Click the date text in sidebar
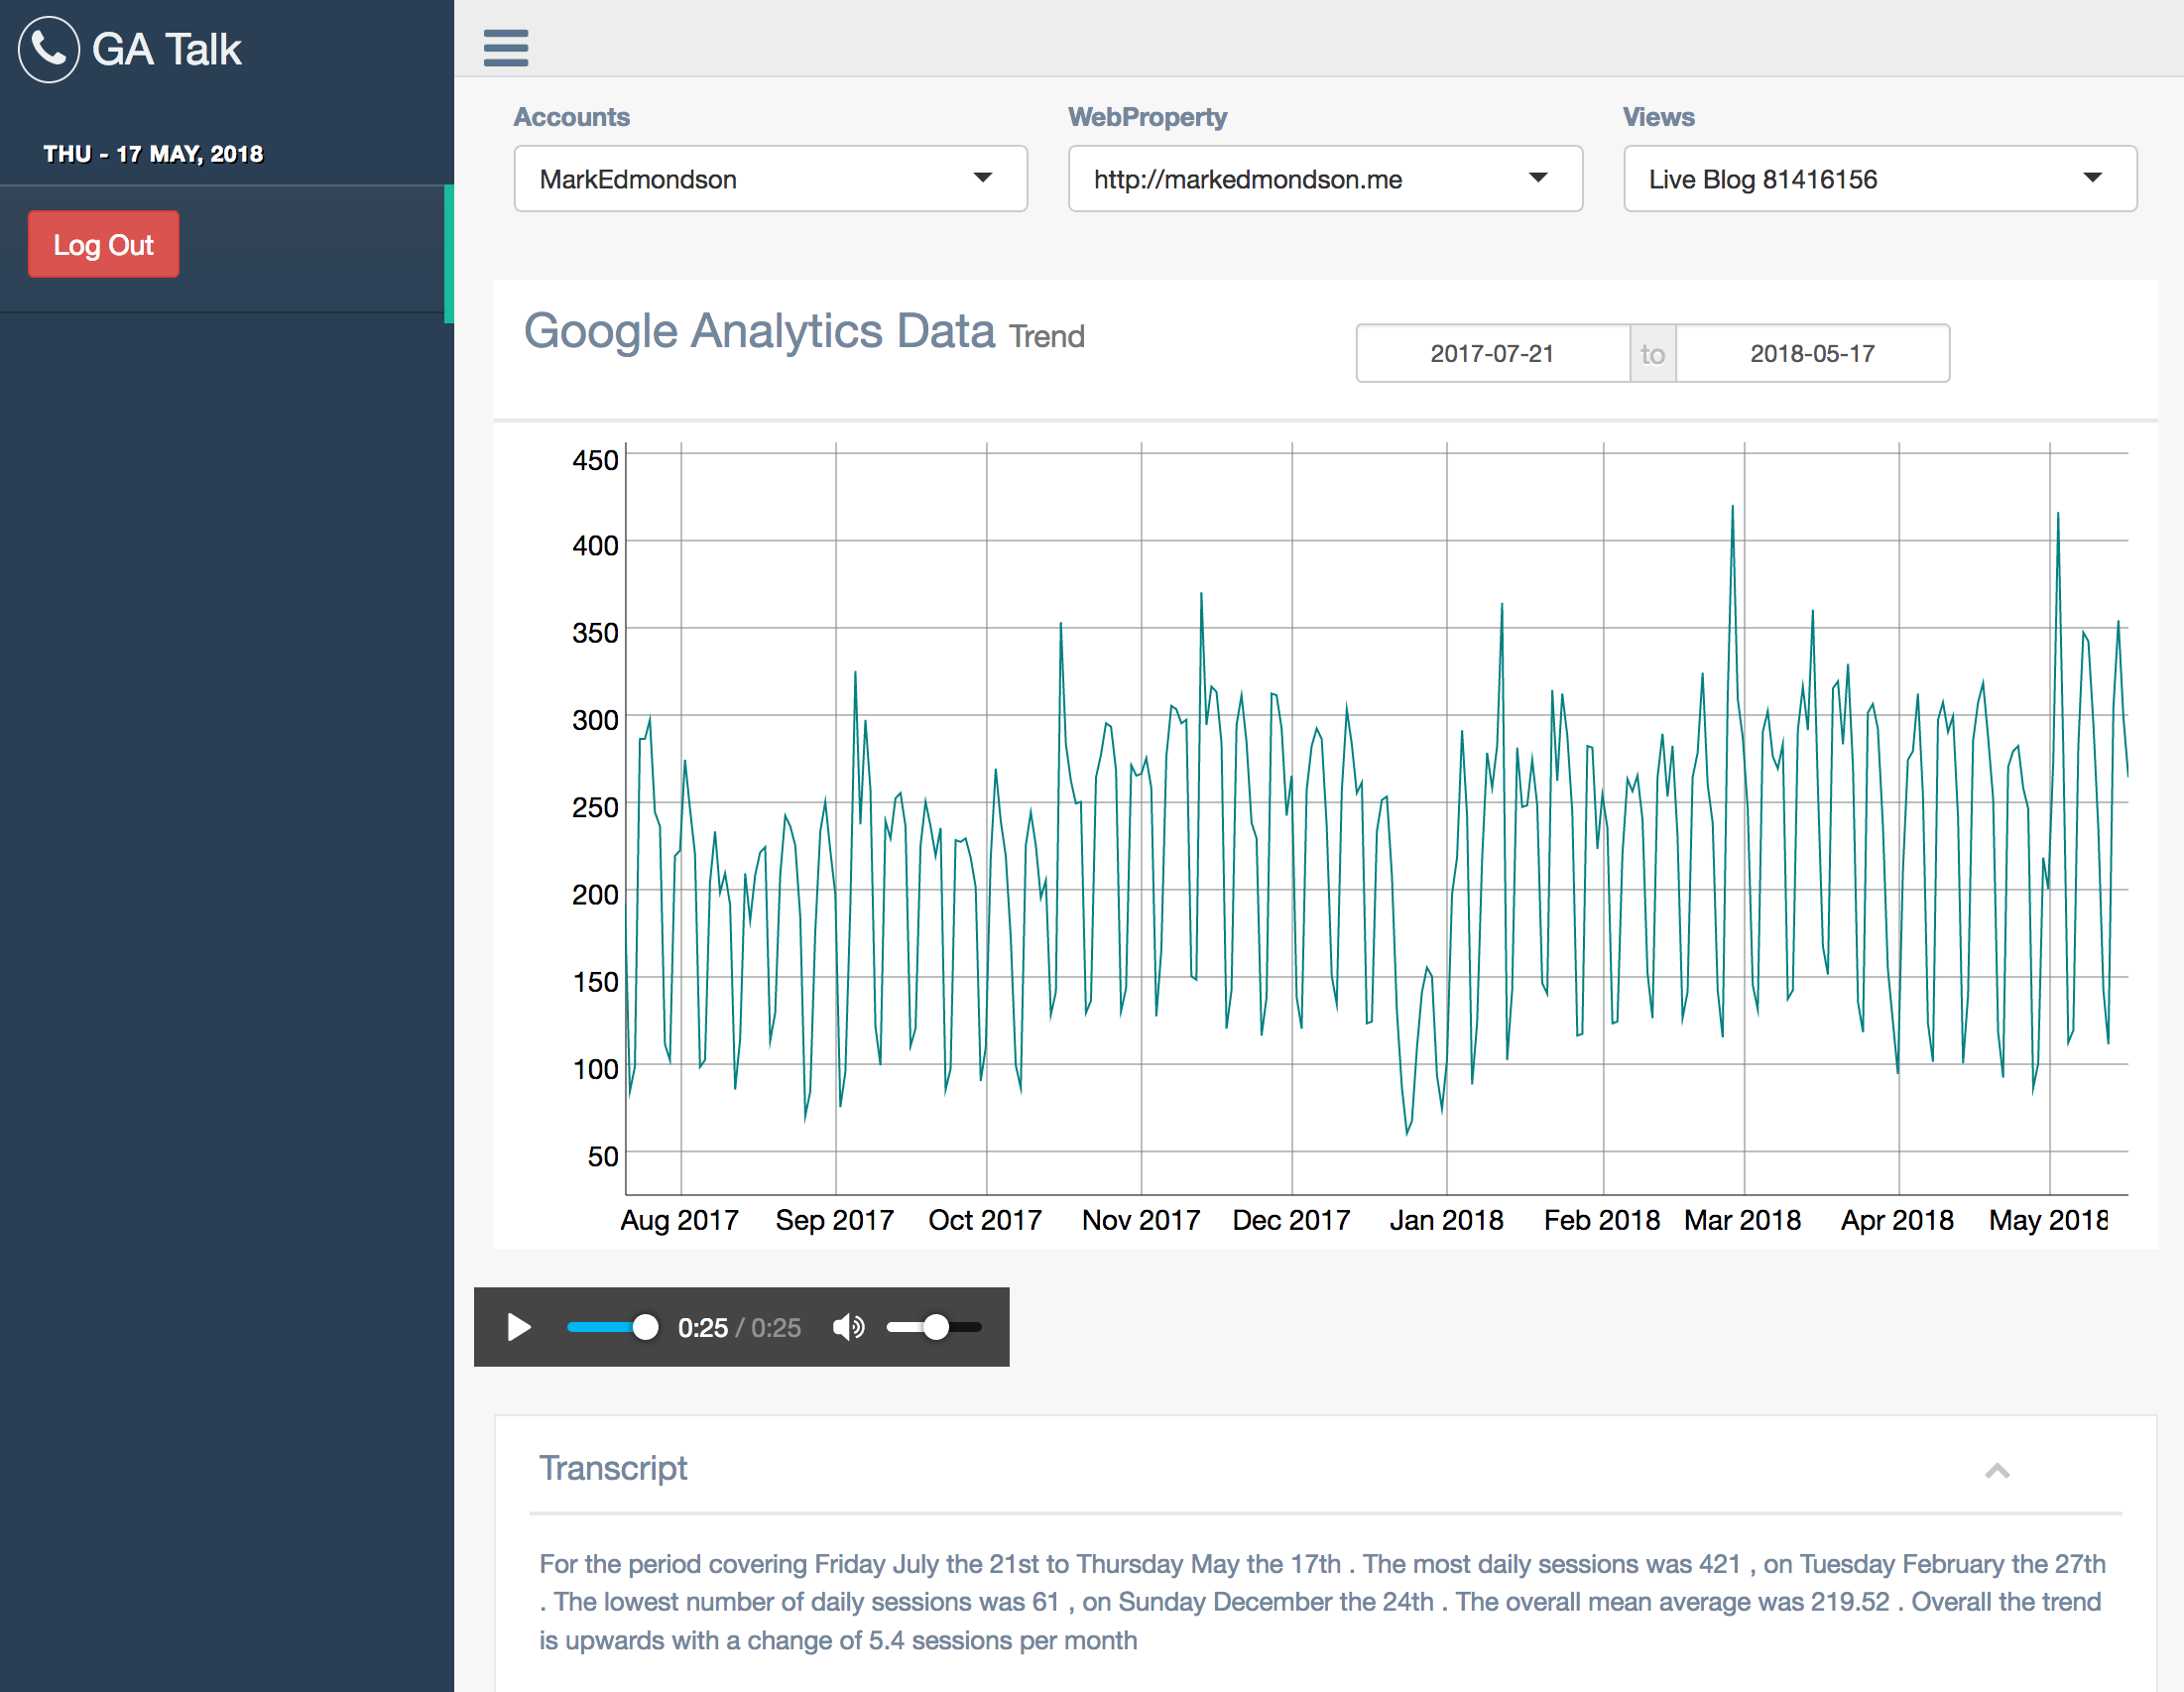This screenshot has height=1692, width=2184. point(153,154)
